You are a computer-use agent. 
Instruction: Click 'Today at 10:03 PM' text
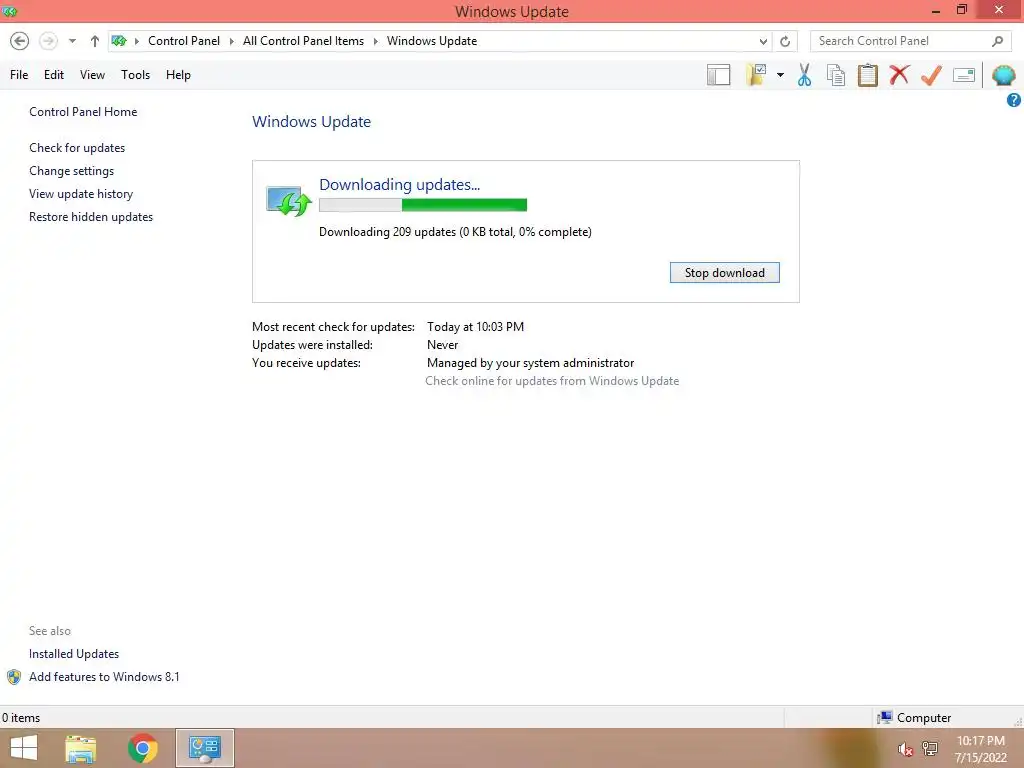click(475, 327)
